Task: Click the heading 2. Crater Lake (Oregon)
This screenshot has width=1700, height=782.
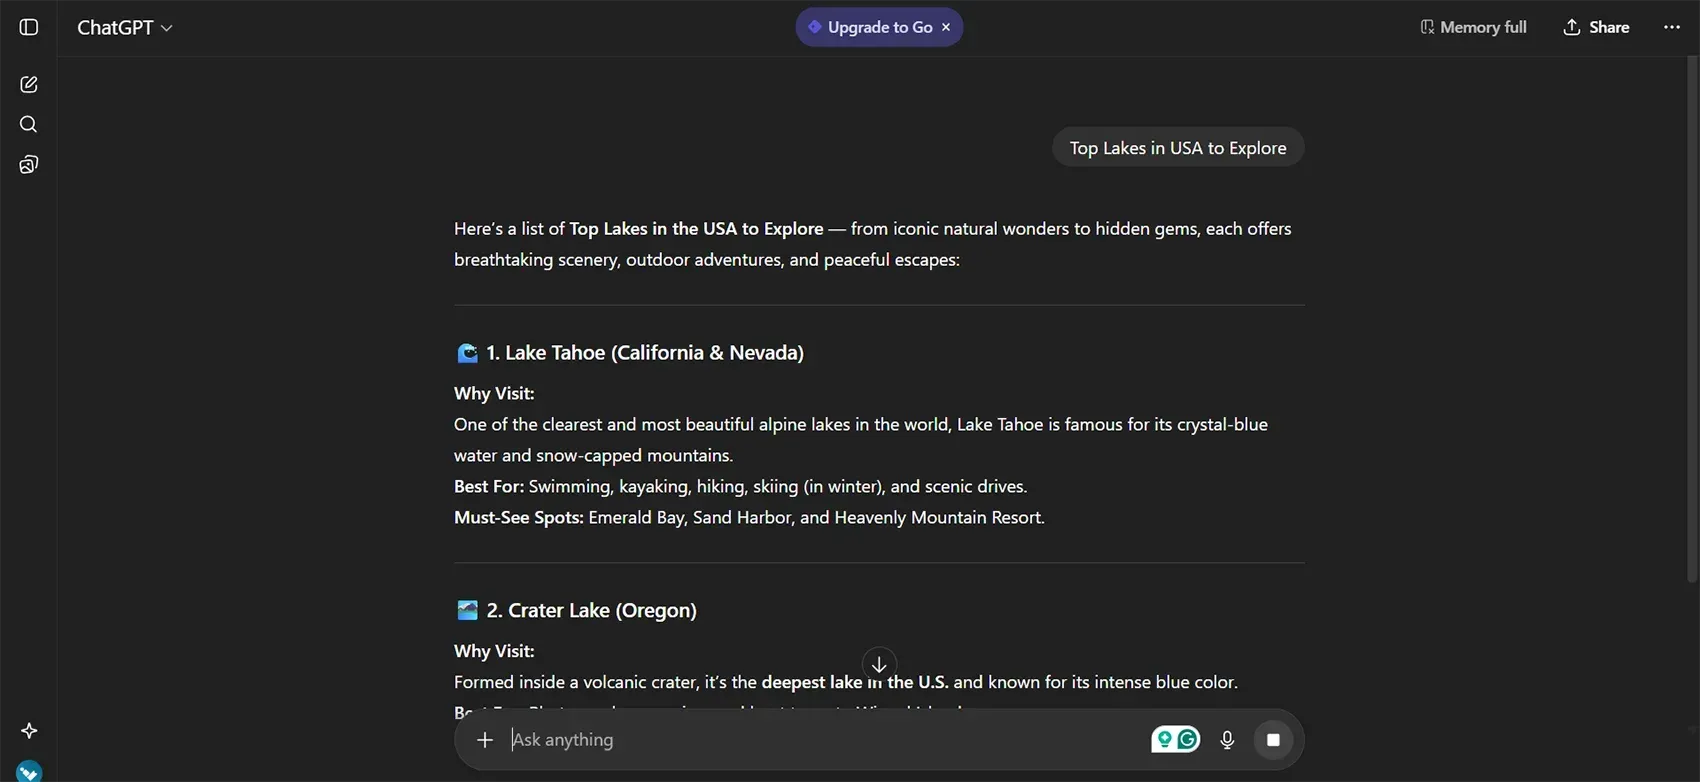Action: point(592,610)
